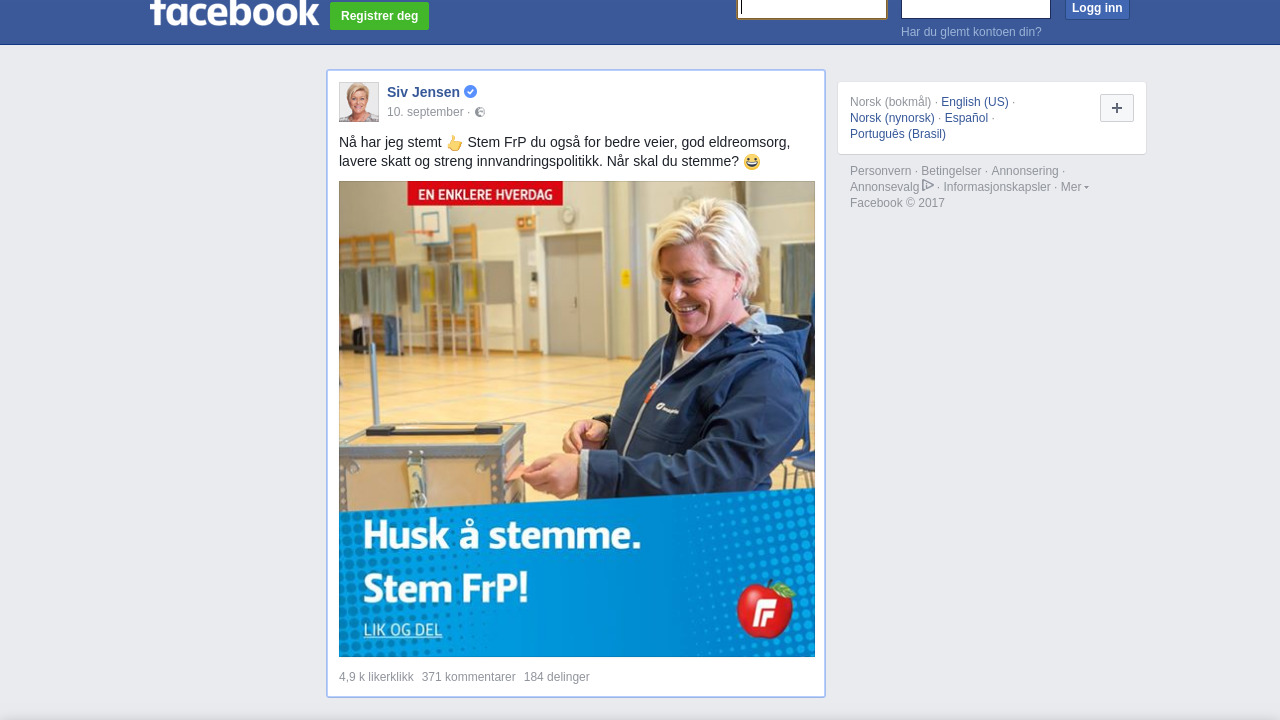The height and width of the screenshot is (720, 1280).
Task: Click the AdChoices triangle icon
Action: 928,186
